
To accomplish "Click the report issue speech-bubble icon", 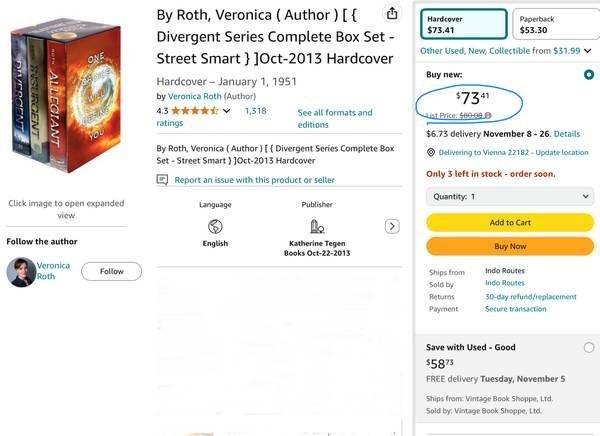I will pyautogui.click(x=163, y=180).
